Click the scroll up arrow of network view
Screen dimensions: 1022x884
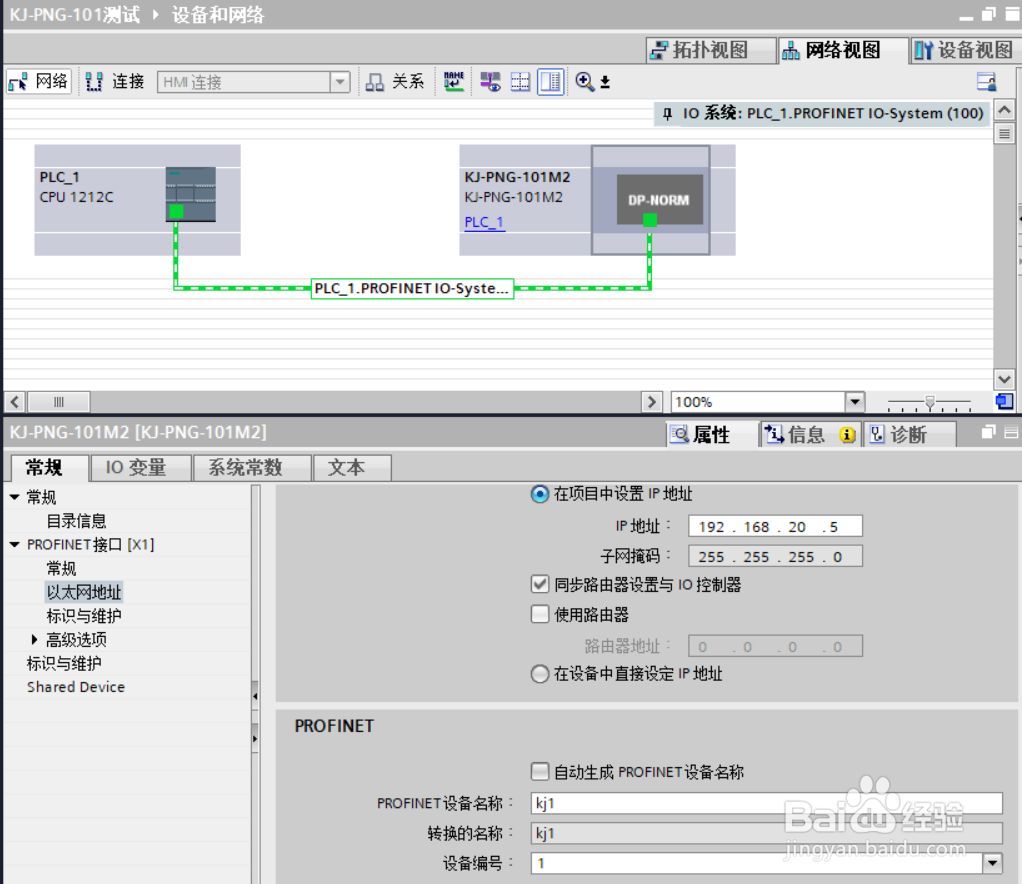[x=1004, y=110]
